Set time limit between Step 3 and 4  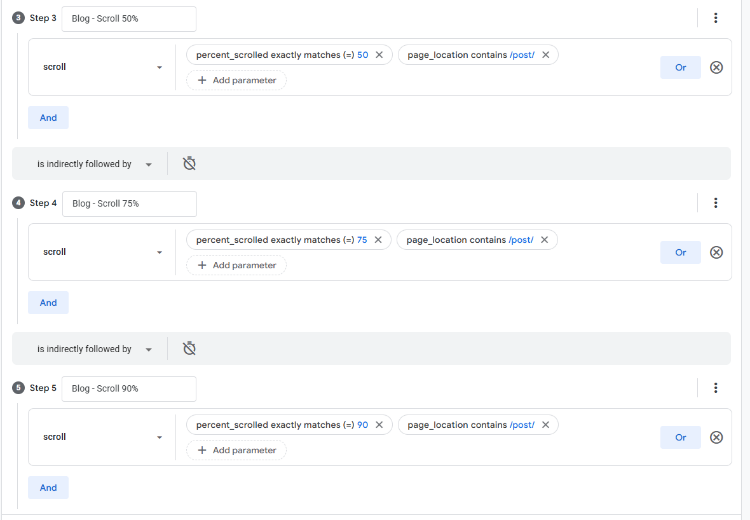click(189, 164)
